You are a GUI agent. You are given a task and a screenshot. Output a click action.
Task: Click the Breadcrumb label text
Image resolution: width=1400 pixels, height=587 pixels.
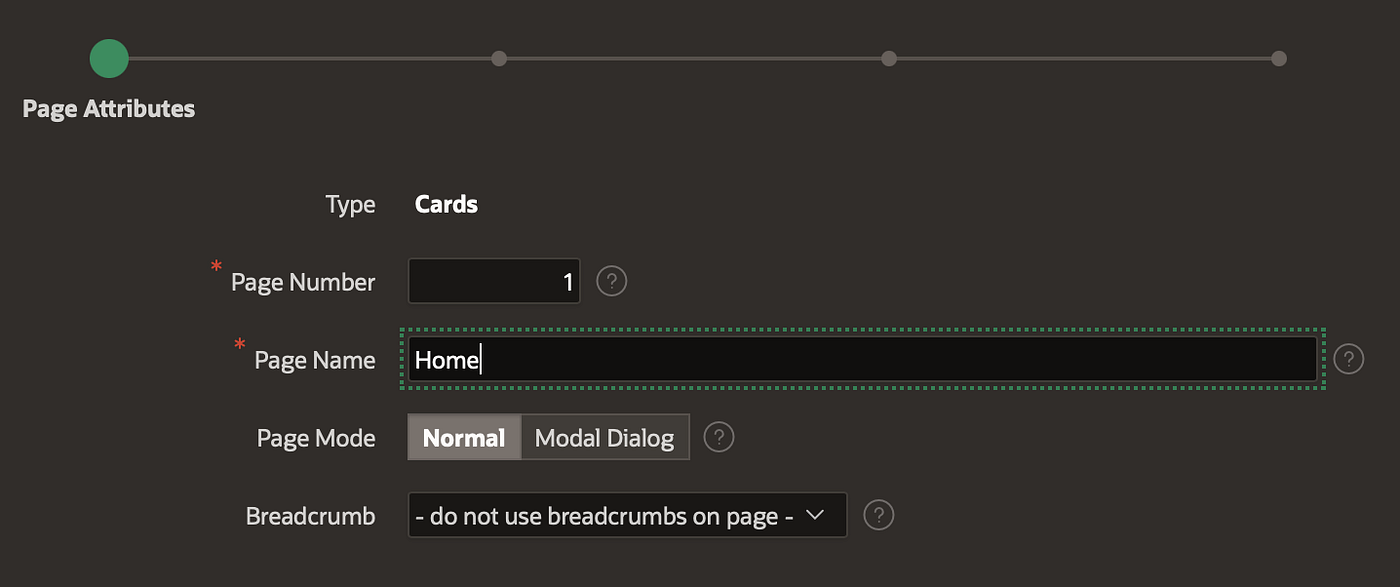311,516
